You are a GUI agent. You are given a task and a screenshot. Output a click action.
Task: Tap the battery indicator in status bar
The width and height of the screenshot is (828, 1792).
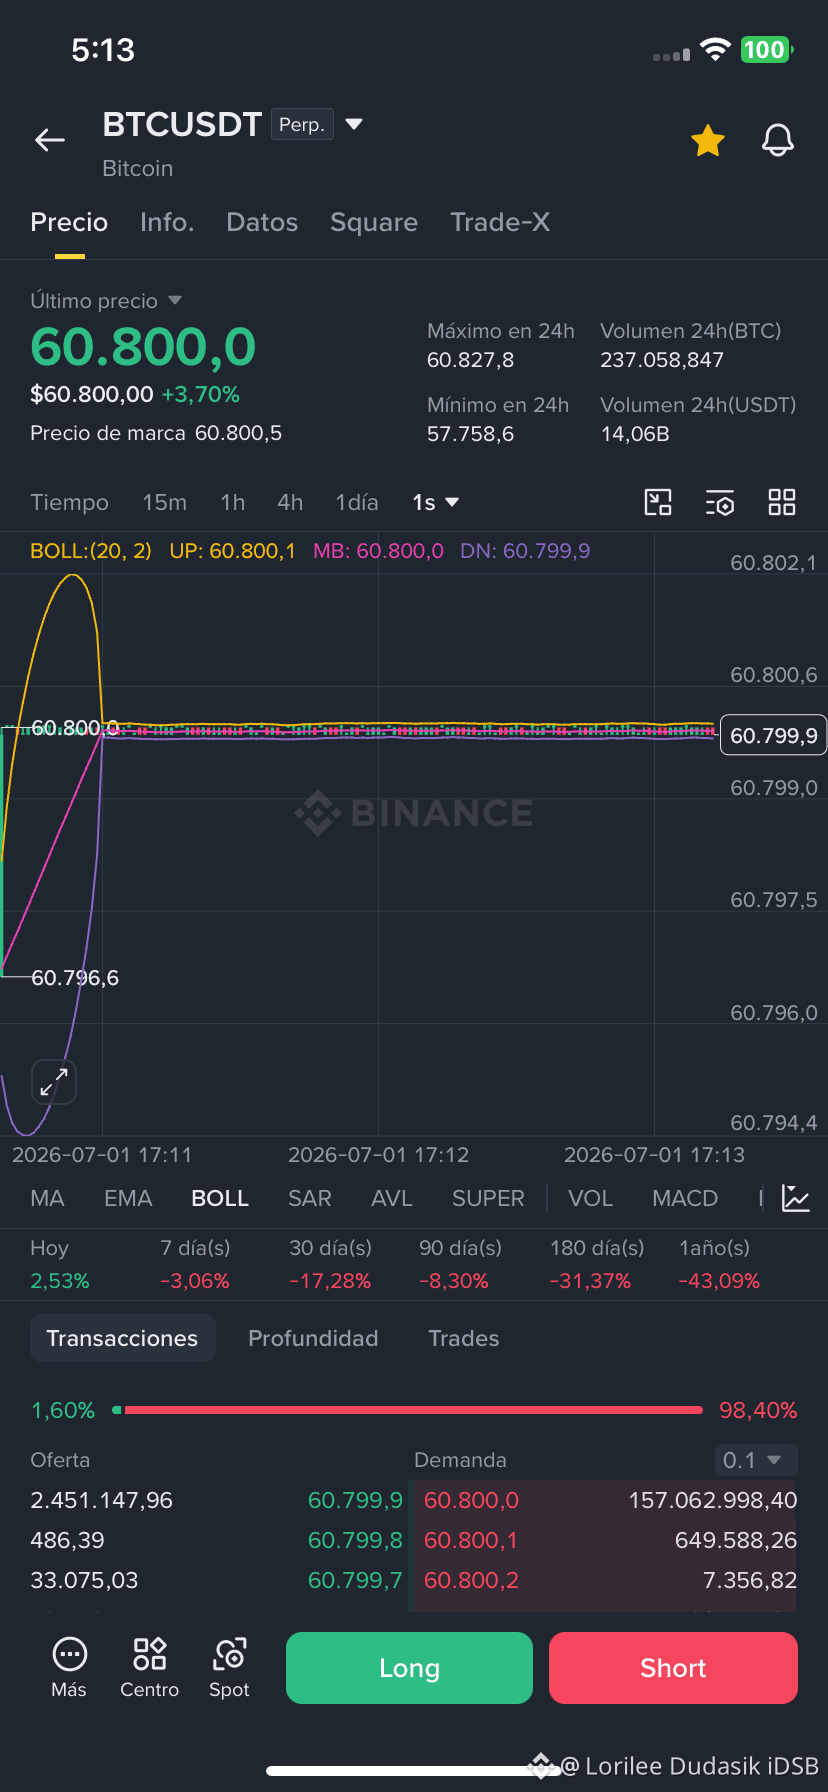point(766,50)
